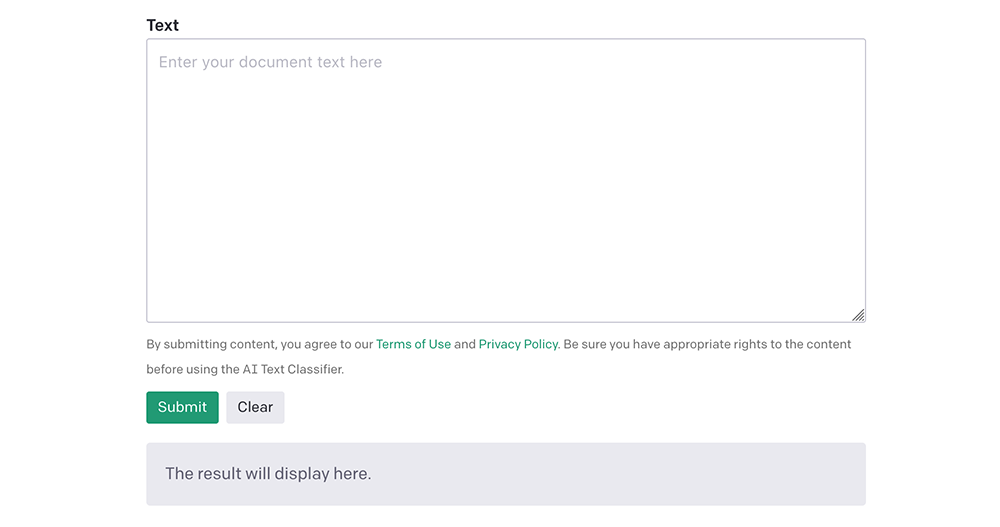Open the Terms of Use link
This screenshot has height=527, width=1000.
[413, 345]
